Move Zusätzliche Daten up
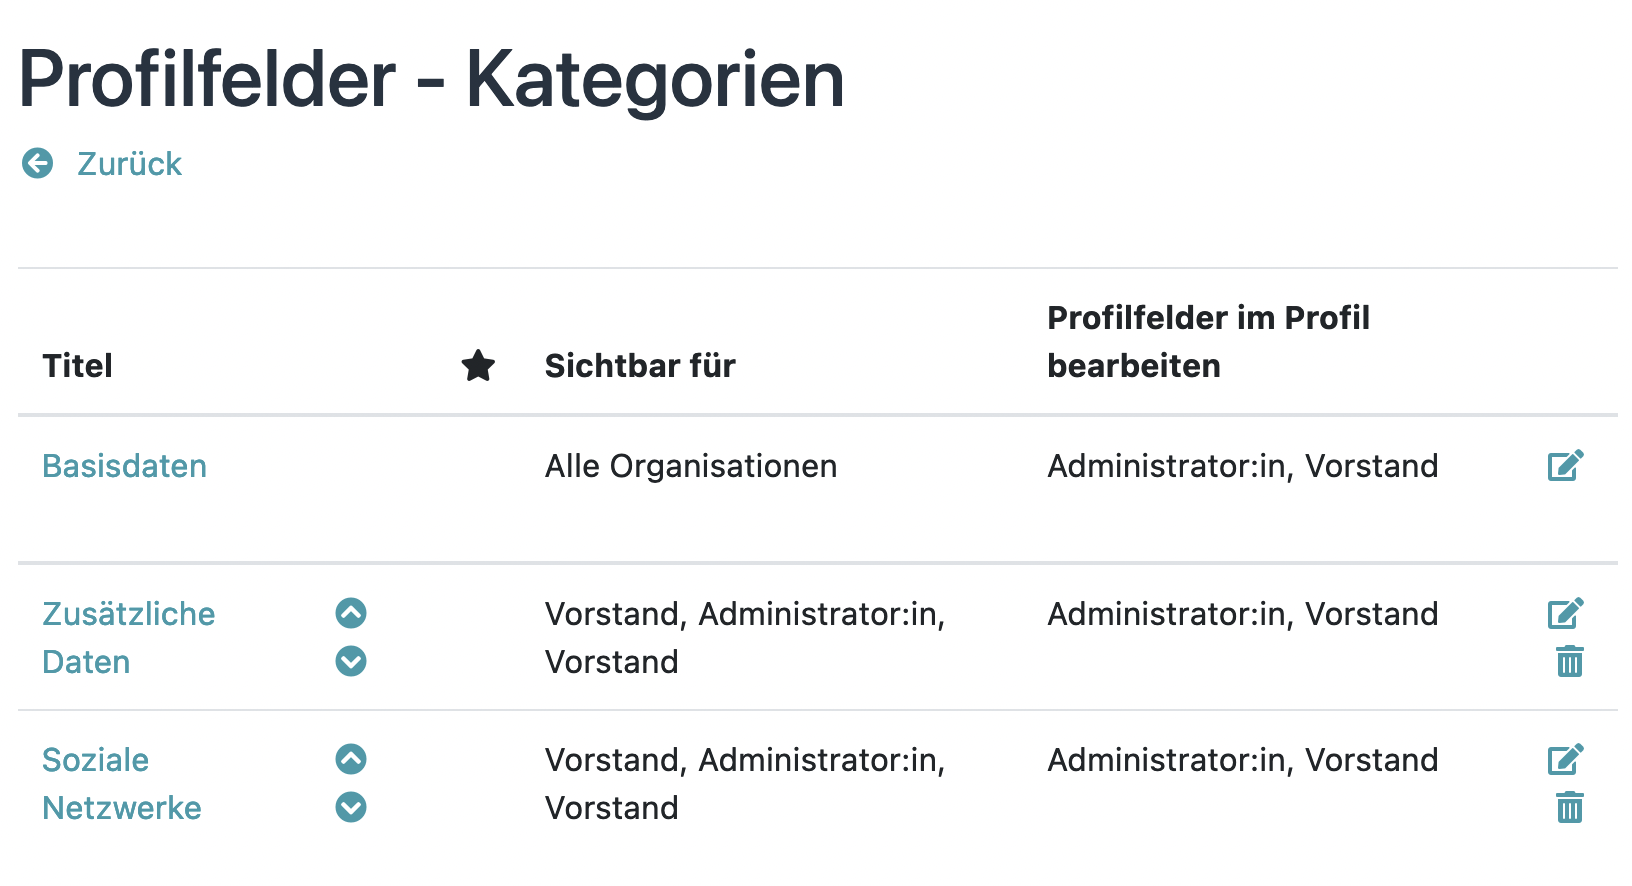 [x=351, y=613]
